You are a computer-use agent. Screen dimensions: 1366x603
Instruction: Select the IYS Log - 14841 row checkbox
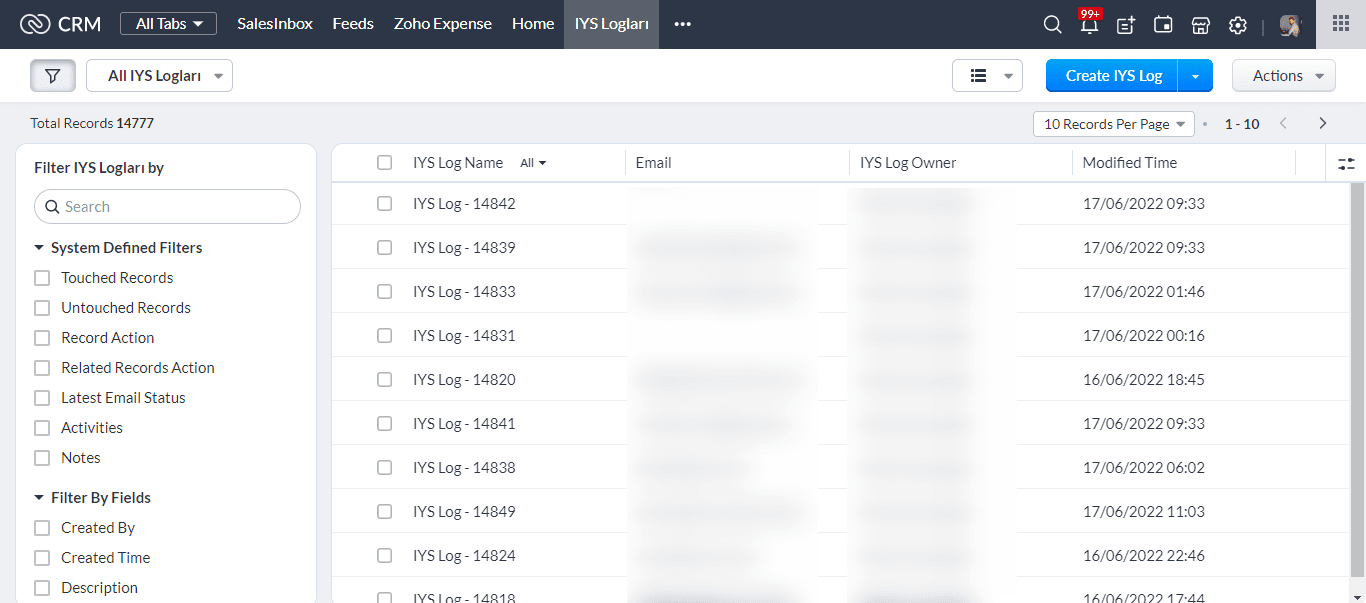pos(384,424)
